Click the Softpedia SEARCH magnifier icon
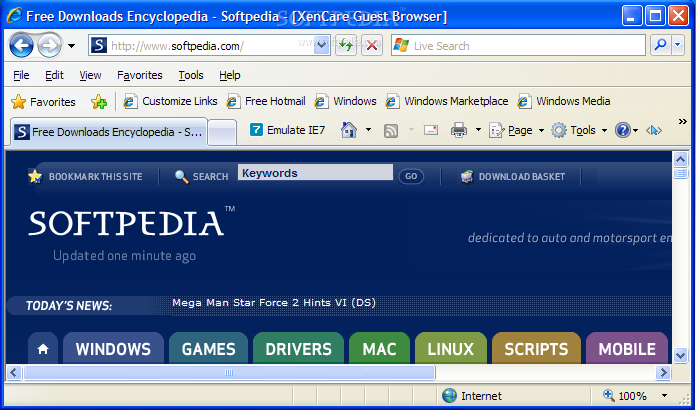Image resolution: width=696 pixels, height=410 pixels. 181,177
